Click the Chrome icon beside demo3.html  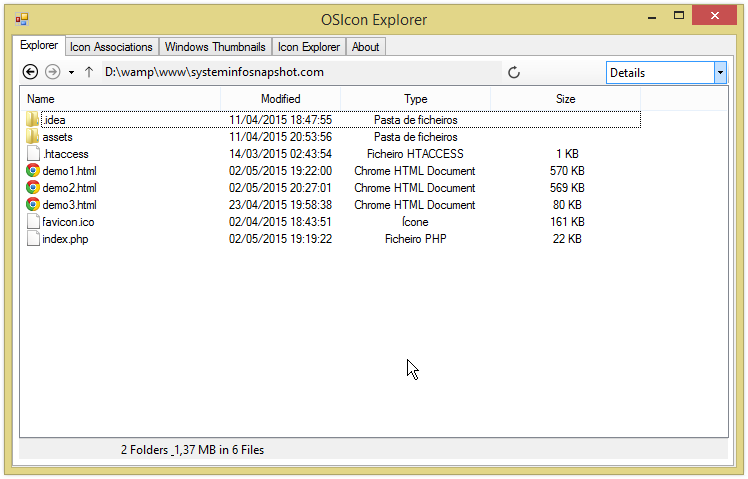(33, 205)
